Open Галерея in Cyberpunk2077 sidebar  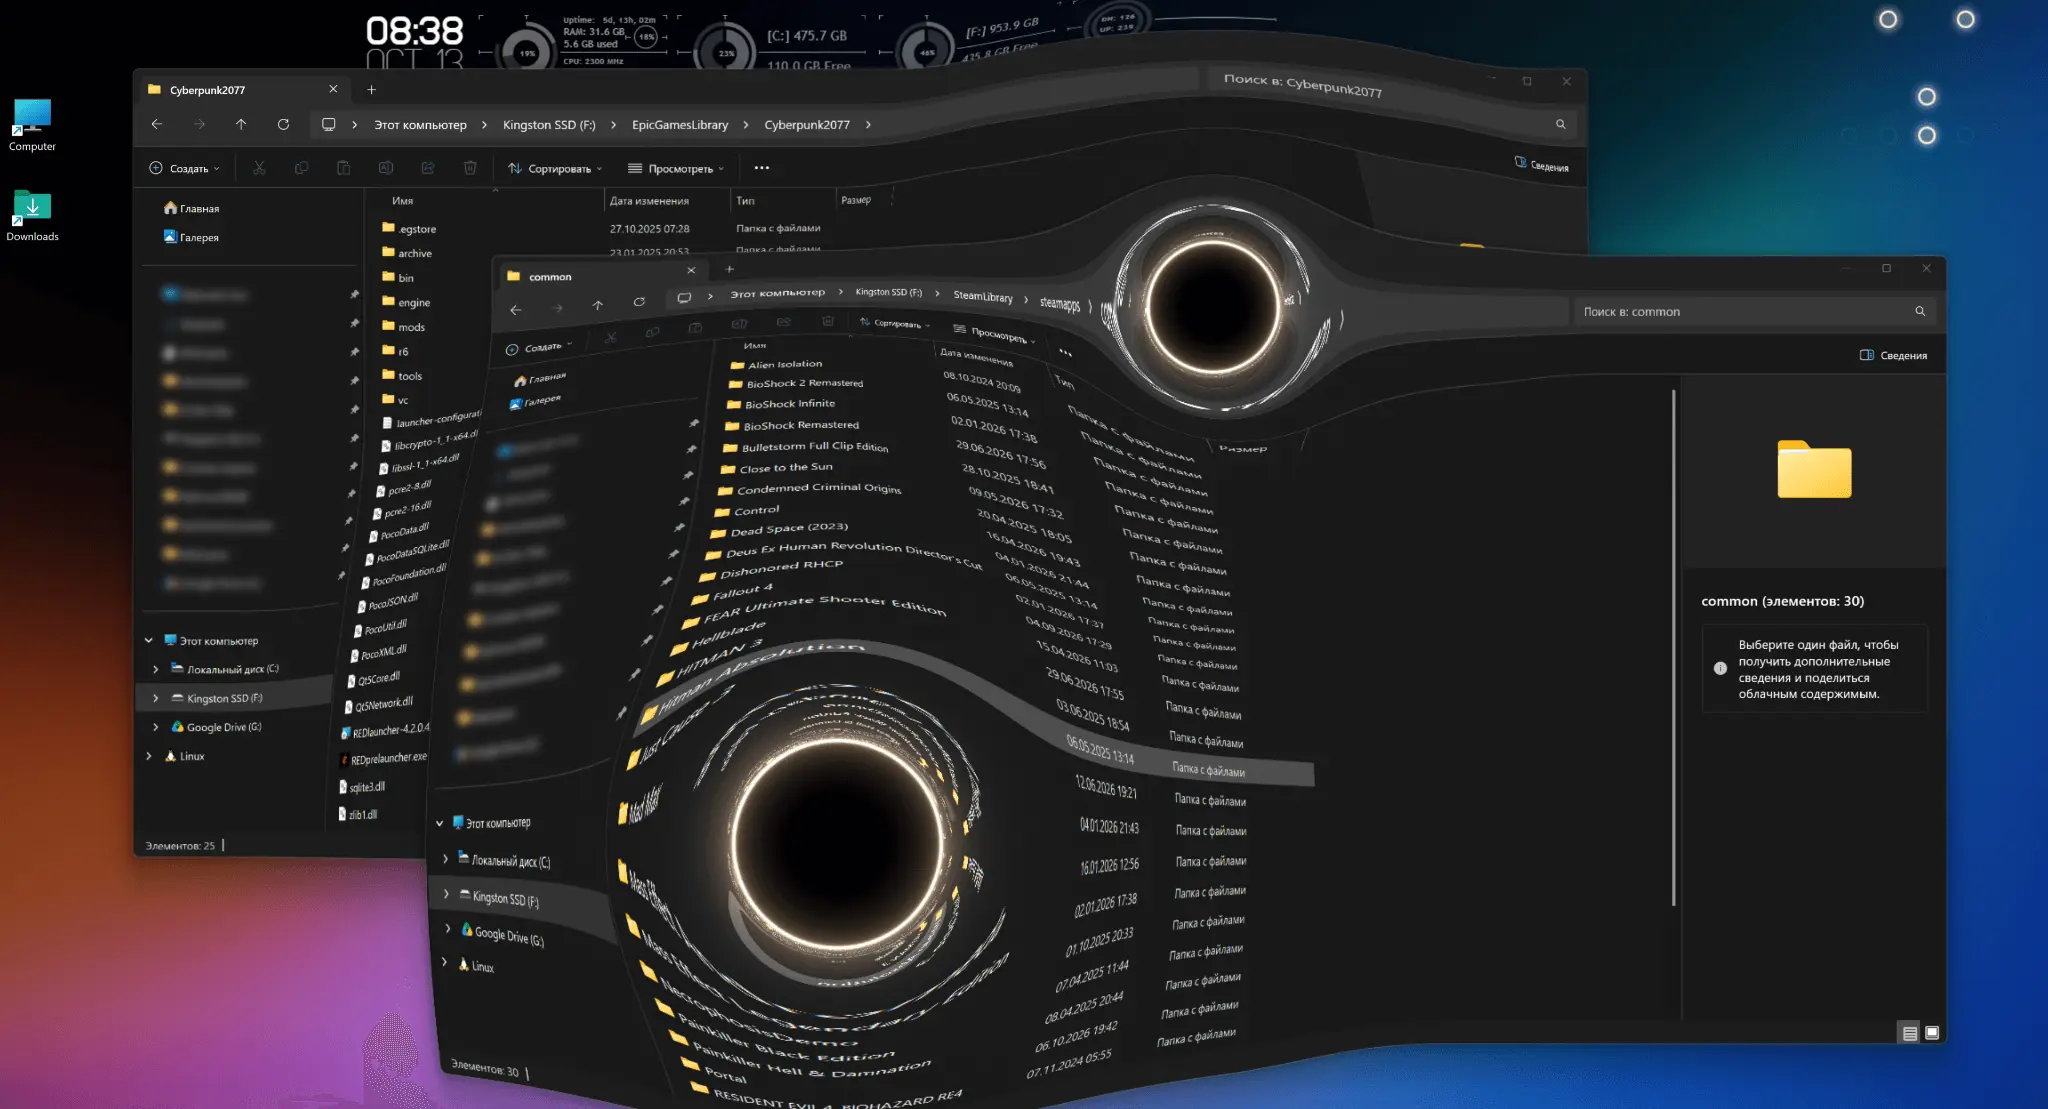(191, 237)
